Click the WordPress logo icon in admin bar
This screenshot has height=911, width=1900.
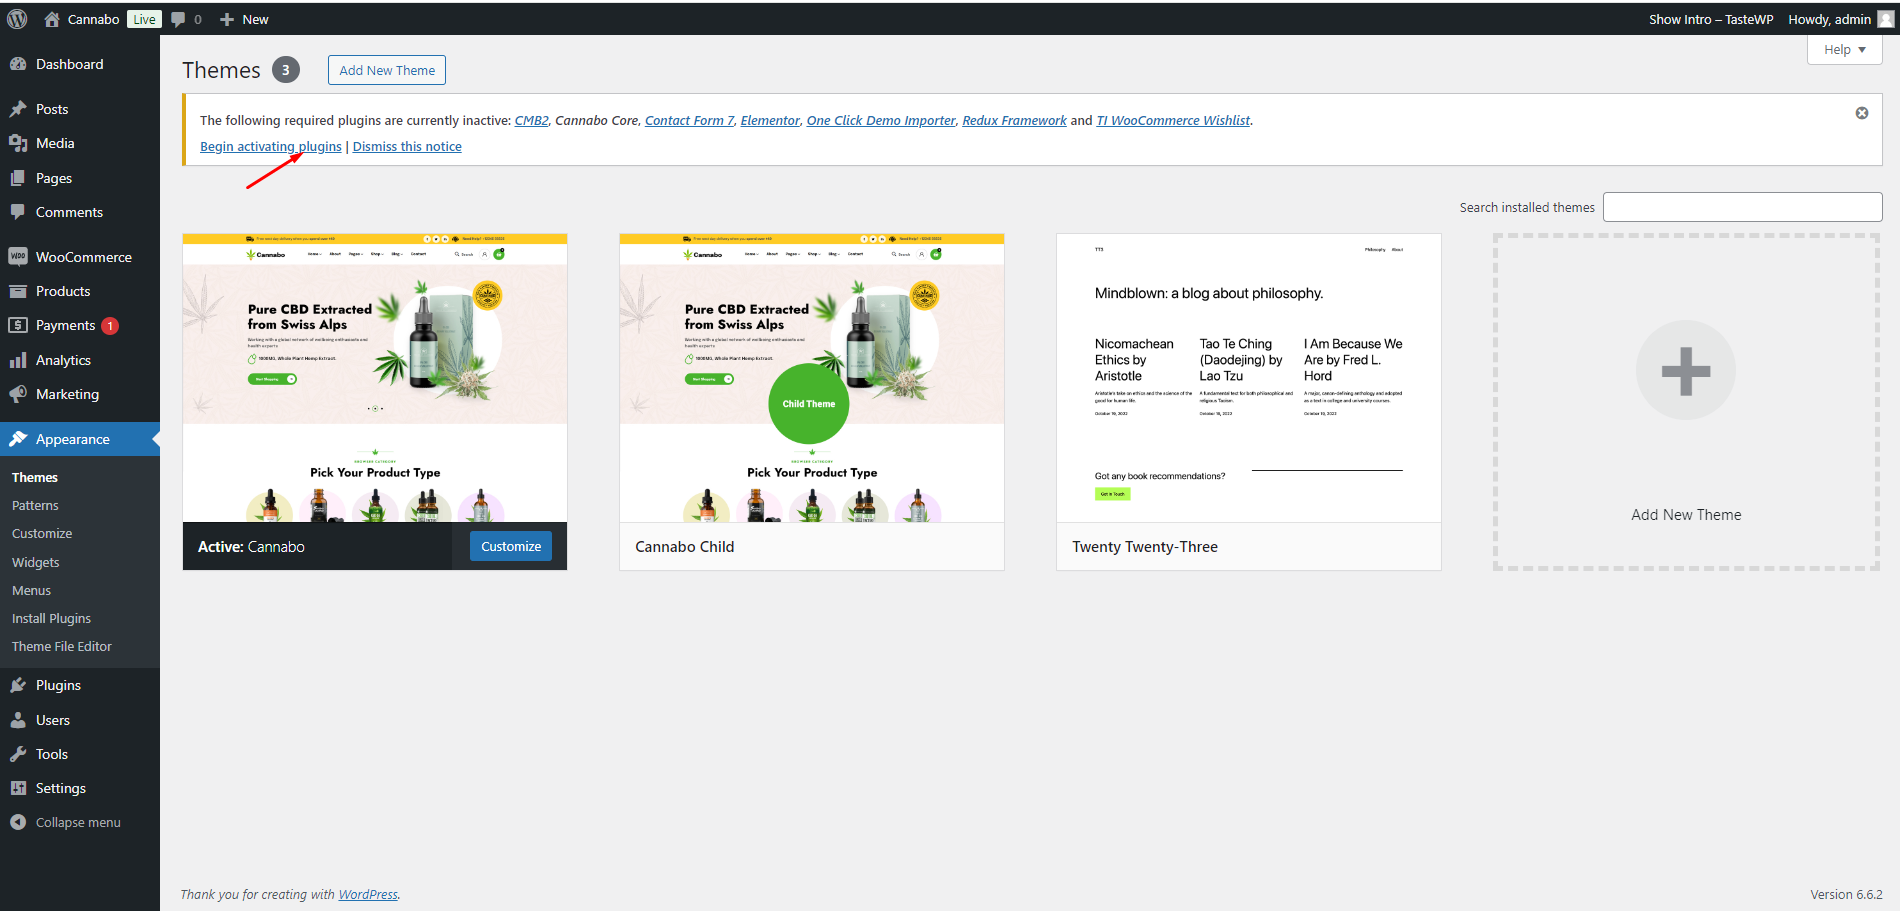[17, 19]
